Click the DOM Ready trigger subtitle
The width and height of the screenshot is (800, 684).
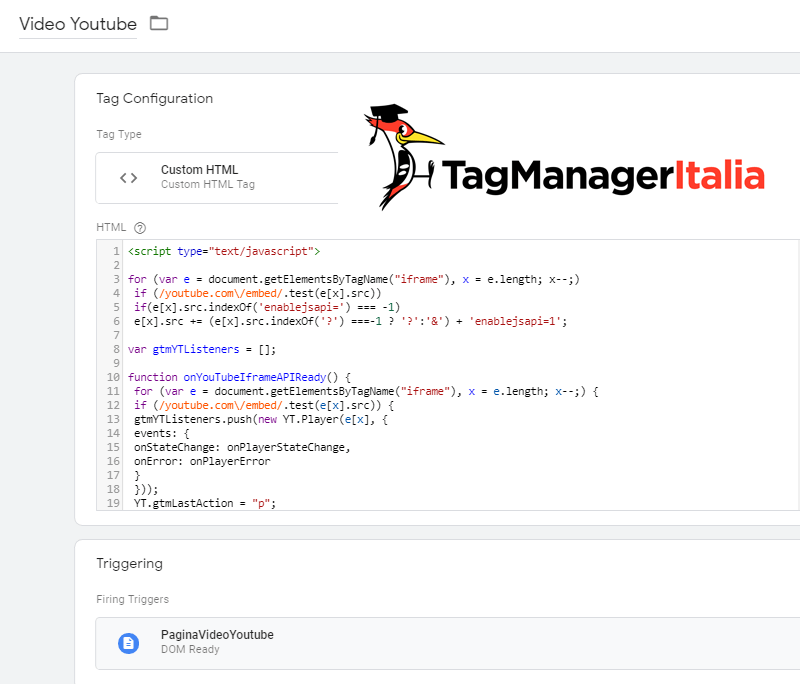(190, 649)
